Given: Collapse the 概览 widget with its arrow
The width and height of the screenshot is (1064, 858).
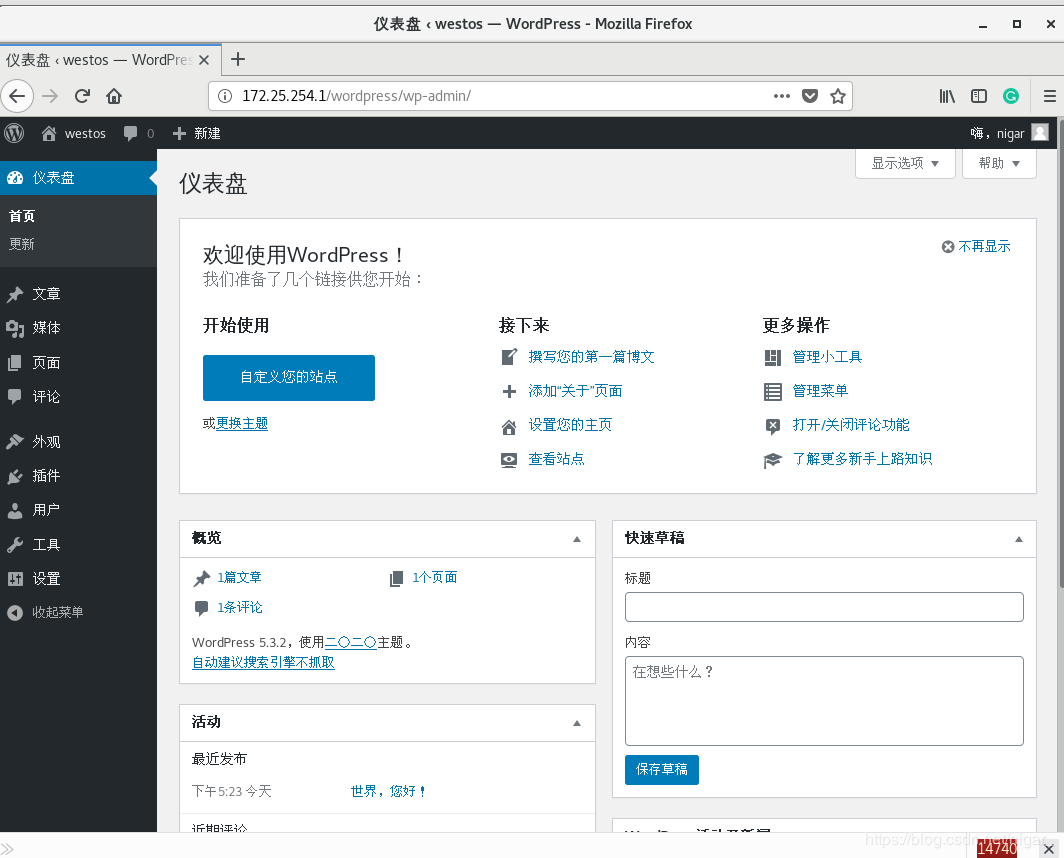Looking at the screenshot, I should click(x=577, y=539).
